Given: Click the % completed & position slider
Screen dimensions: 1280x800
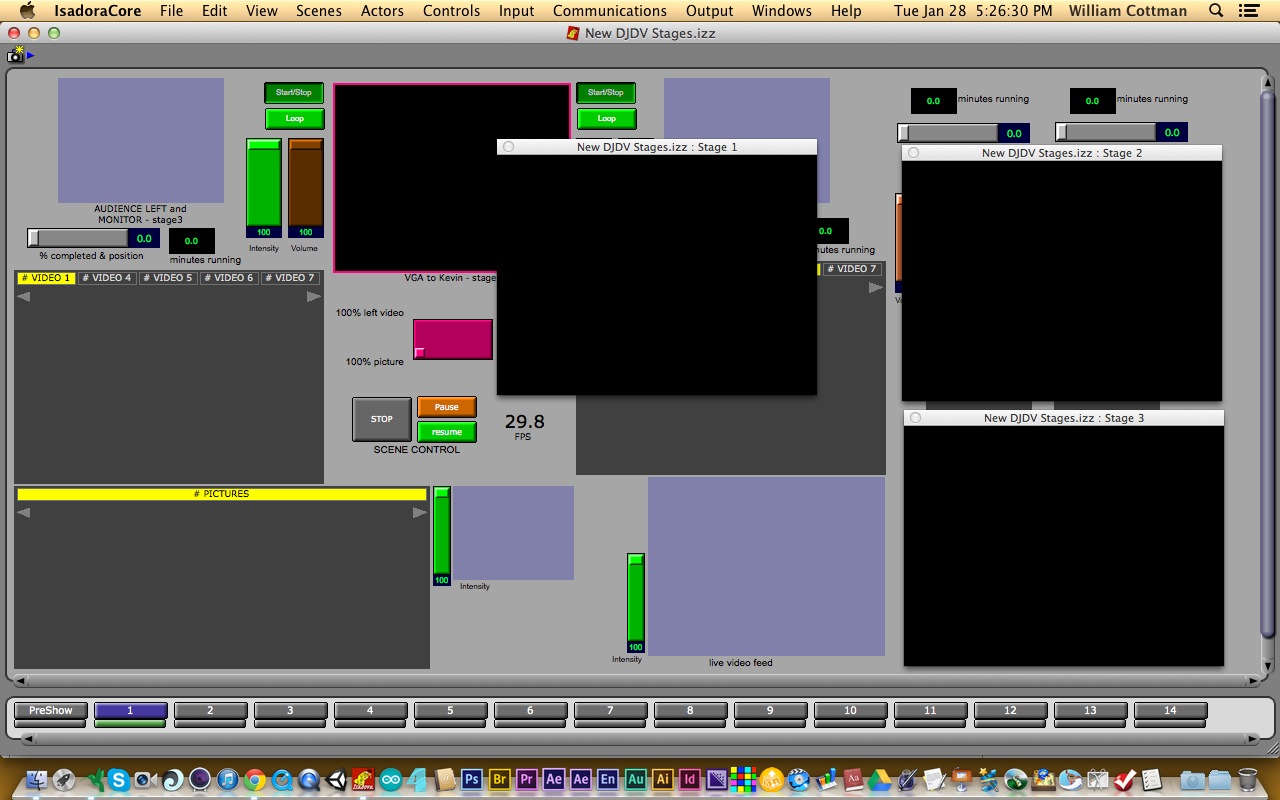Looking at the screenshot, I should tap(93, 238).
